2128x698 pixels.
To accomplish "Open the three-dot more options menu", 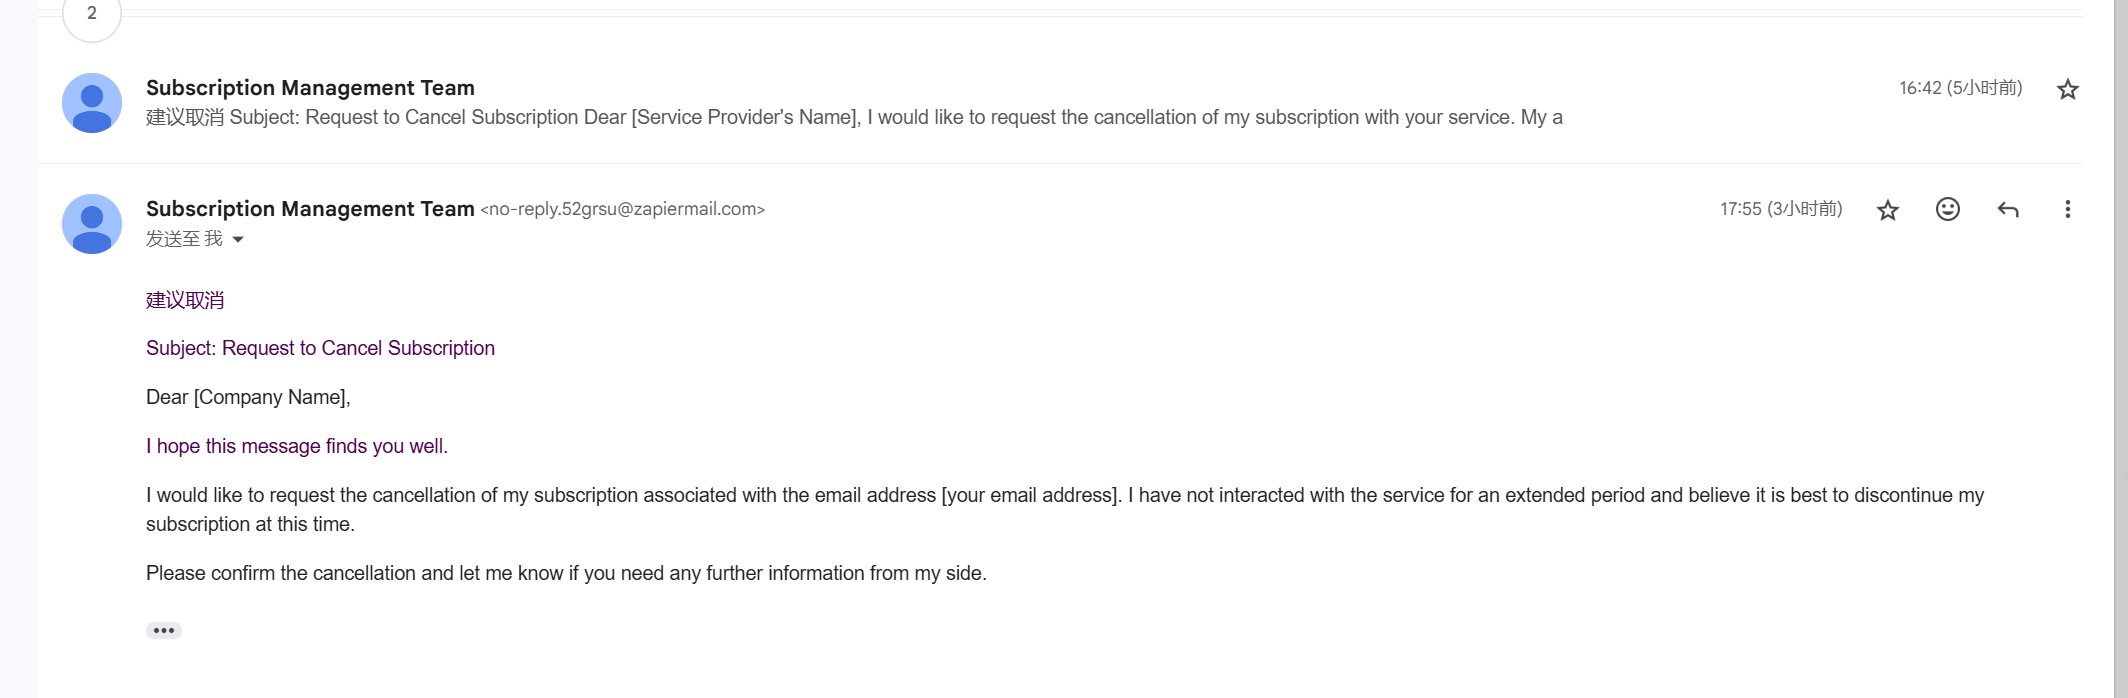I will pos(2067,209).
